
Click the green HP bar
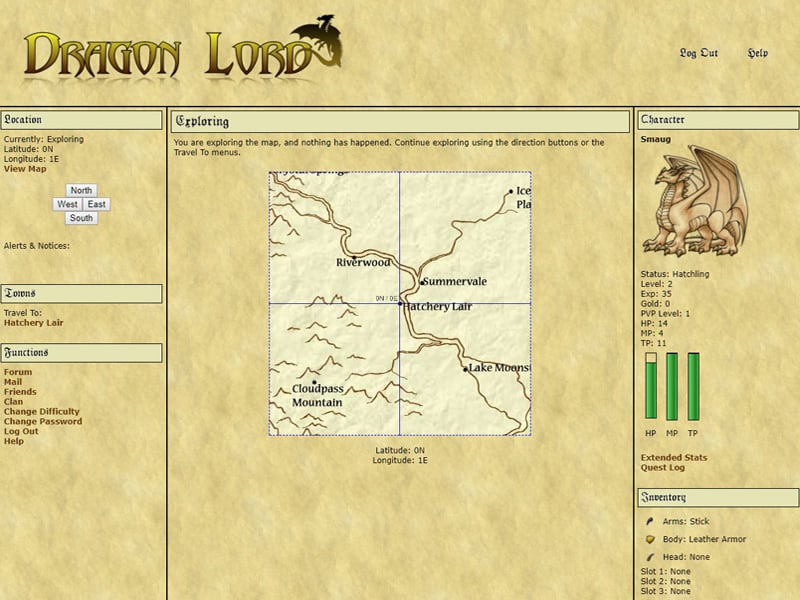(x=649, y=390)
